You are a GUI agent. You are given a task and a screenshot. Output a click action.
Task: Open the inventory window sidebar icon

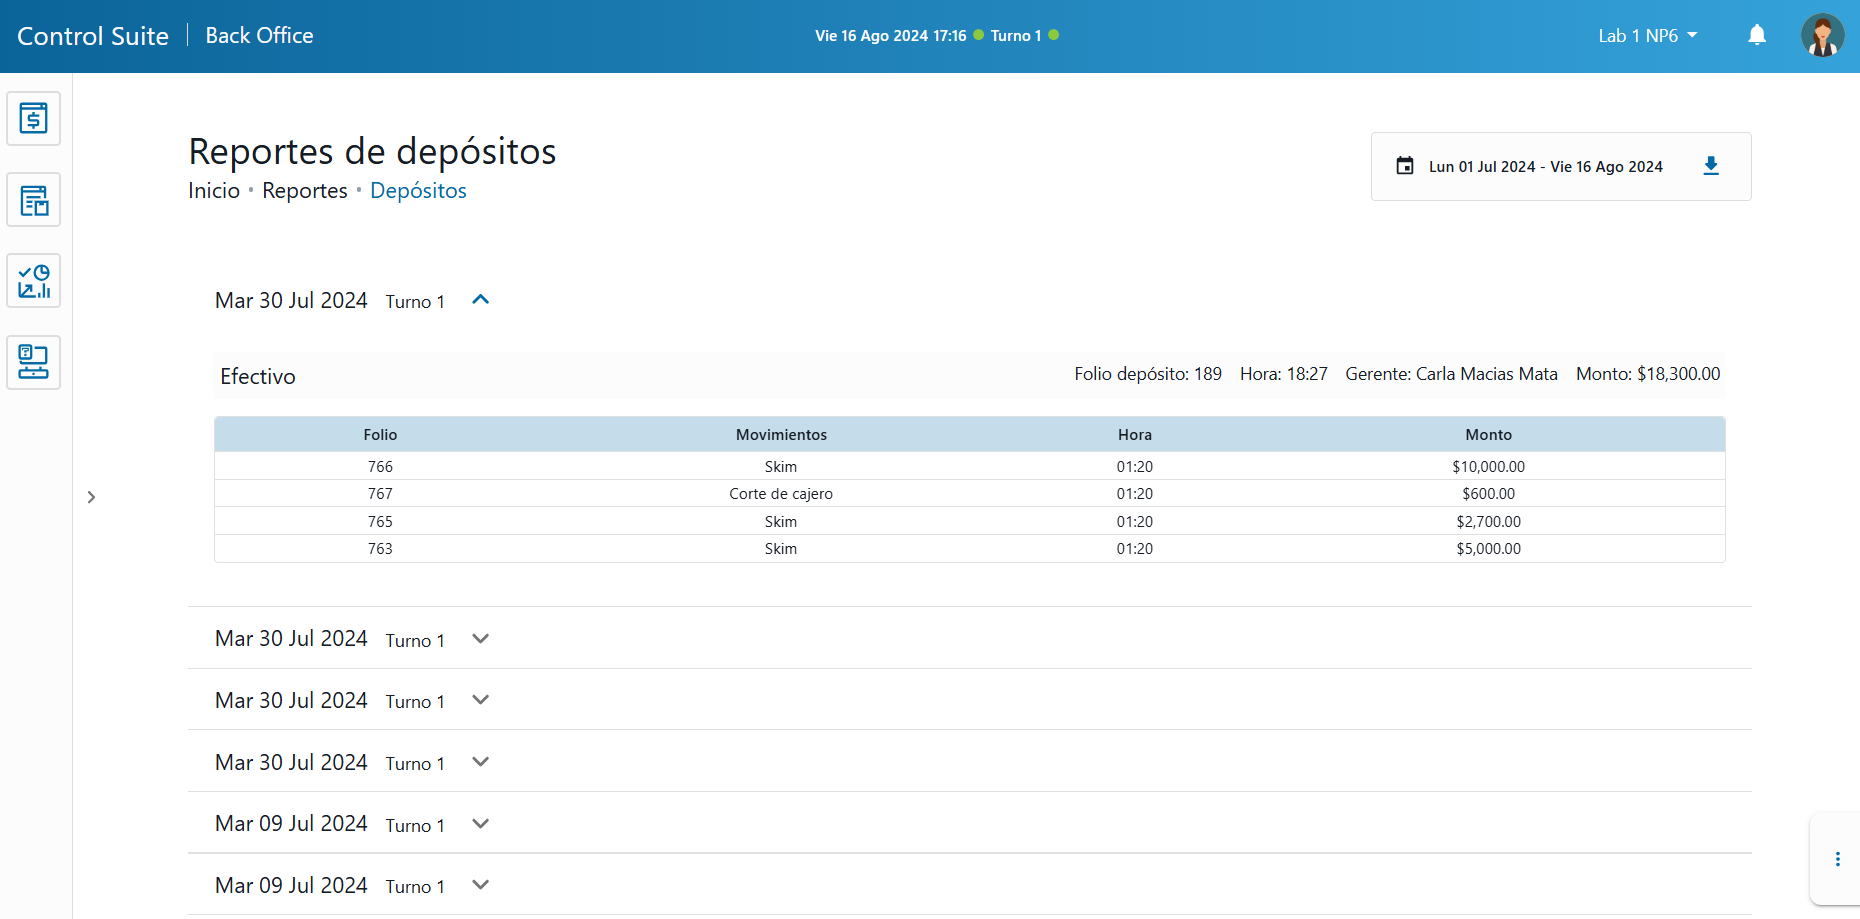coord(34,200)
